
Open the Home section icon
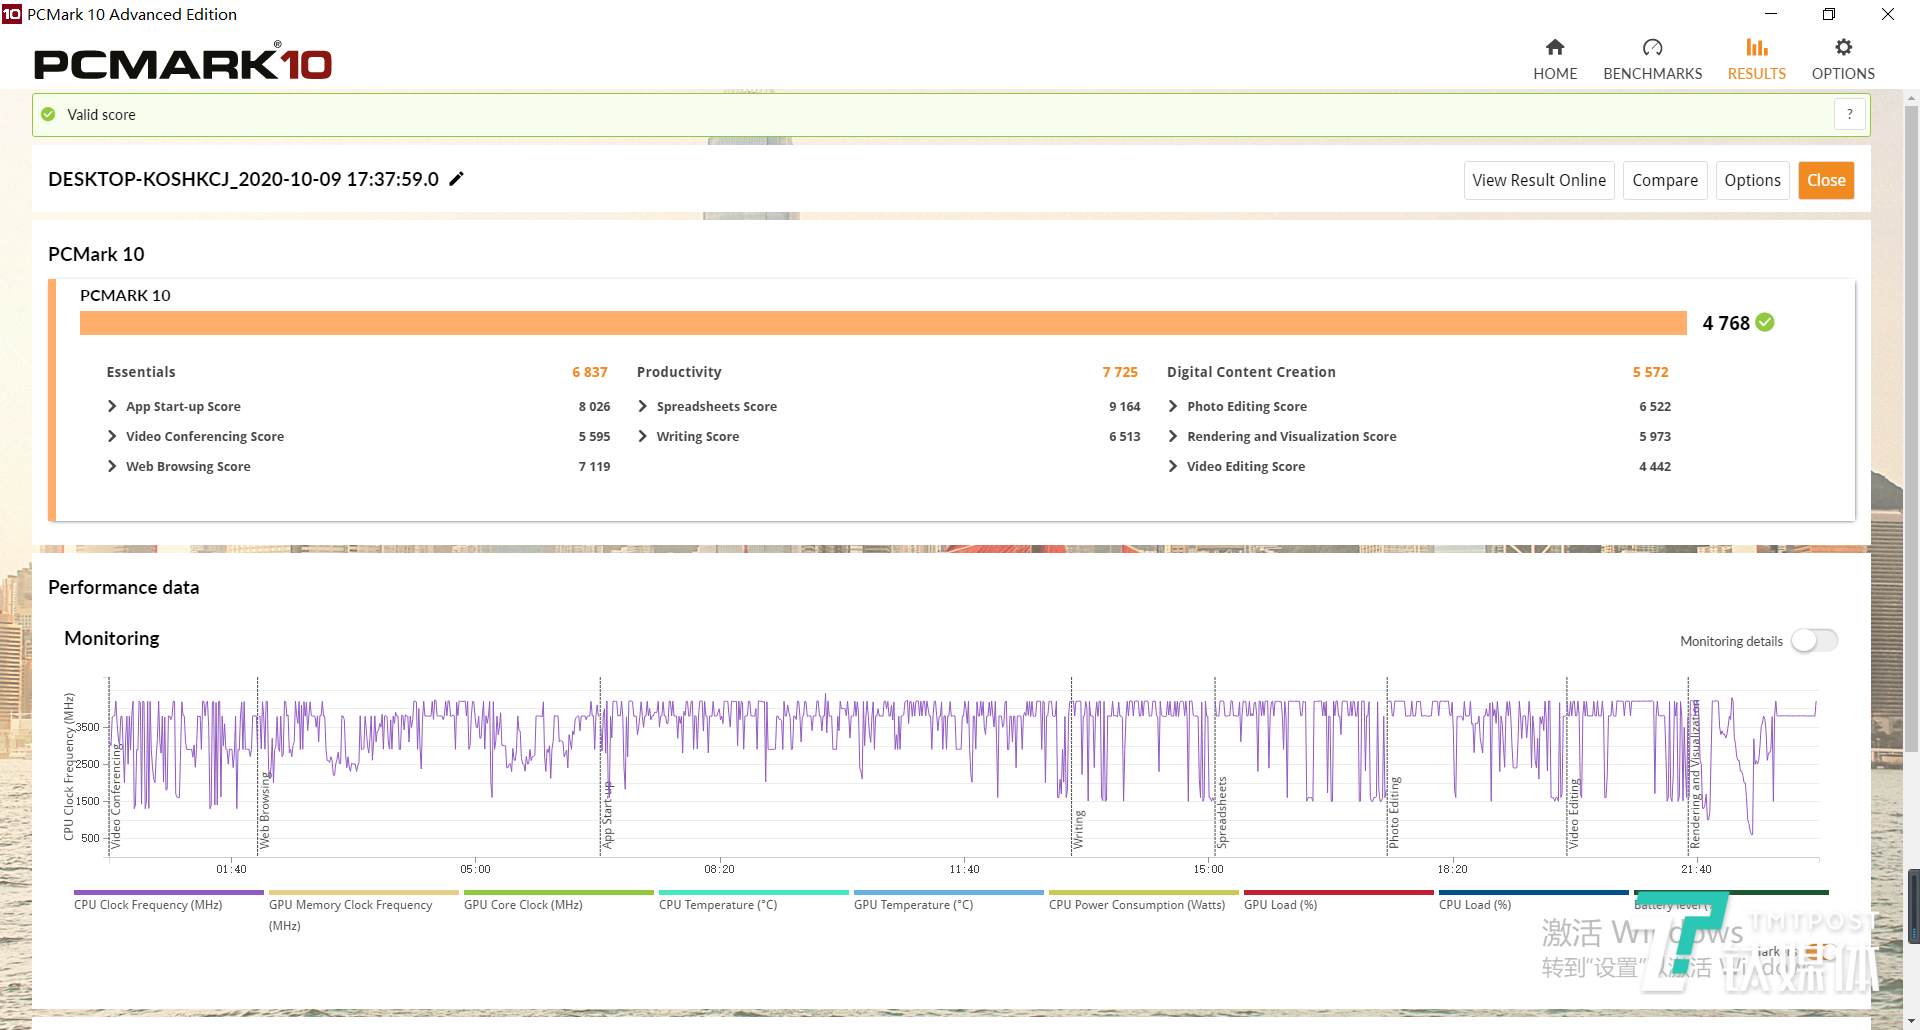1555,47
